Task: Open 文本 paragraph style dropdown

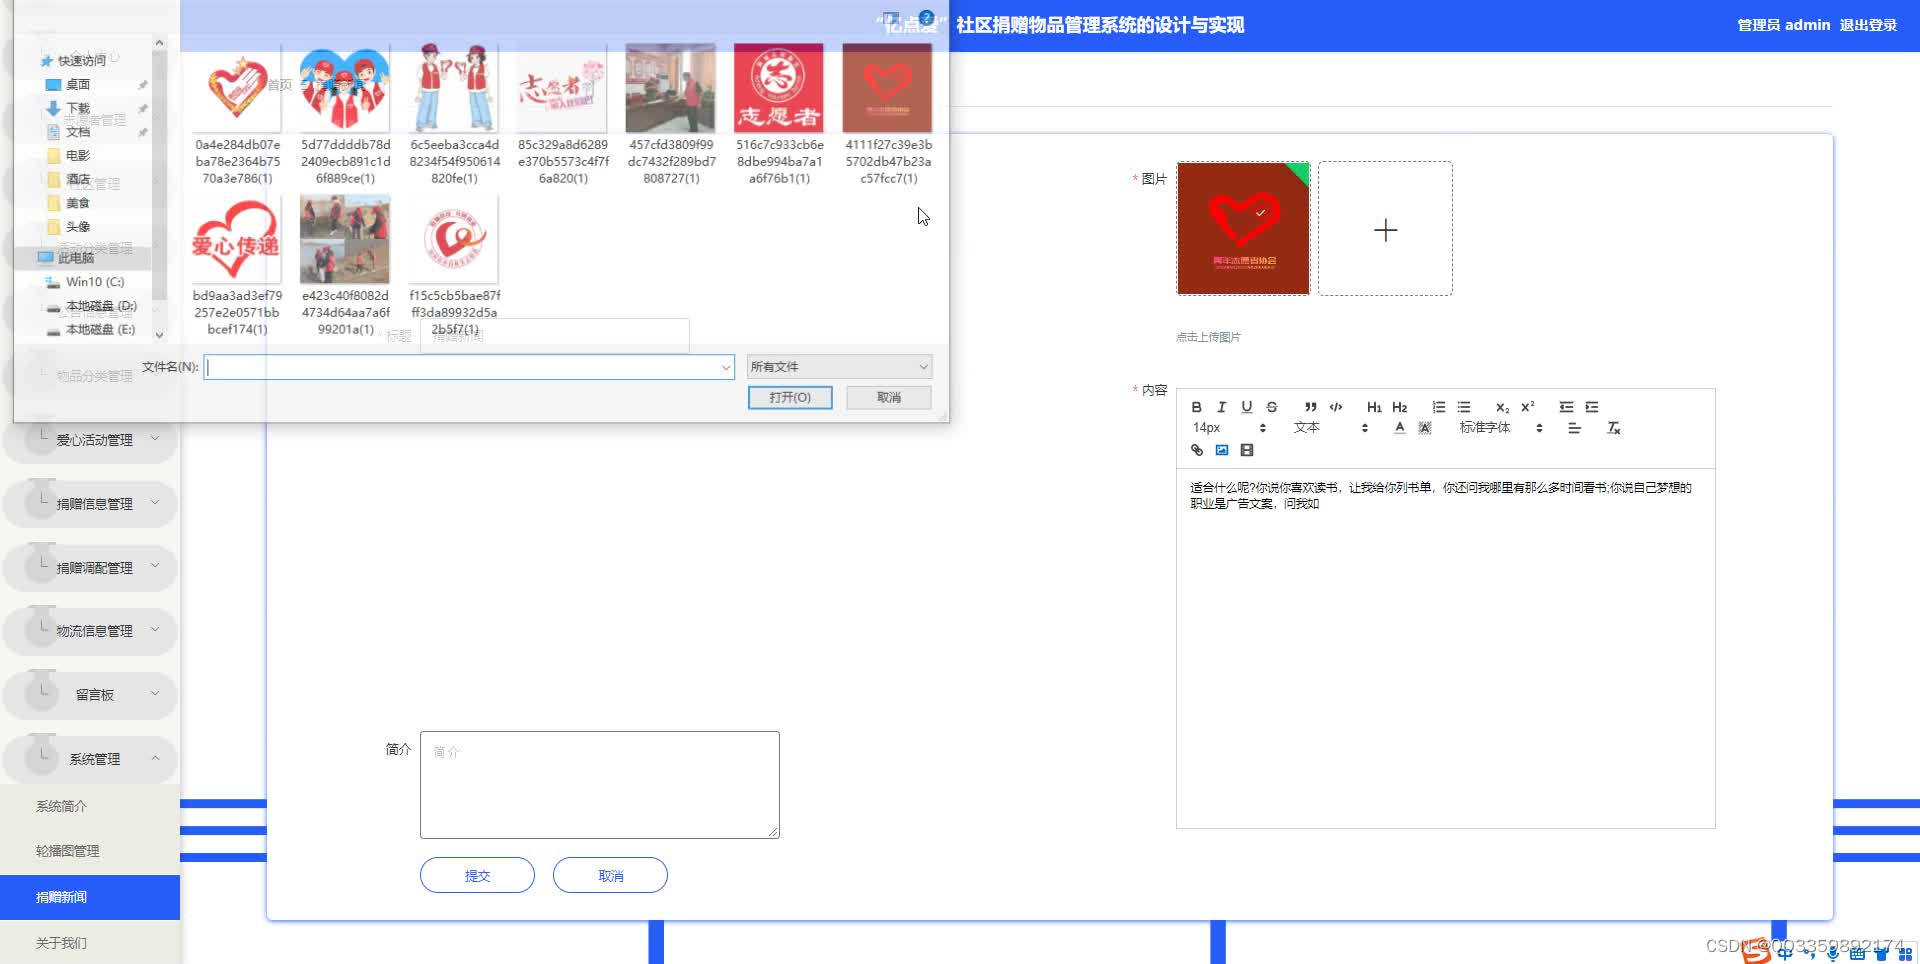Action: click(x=1330, y=428)
